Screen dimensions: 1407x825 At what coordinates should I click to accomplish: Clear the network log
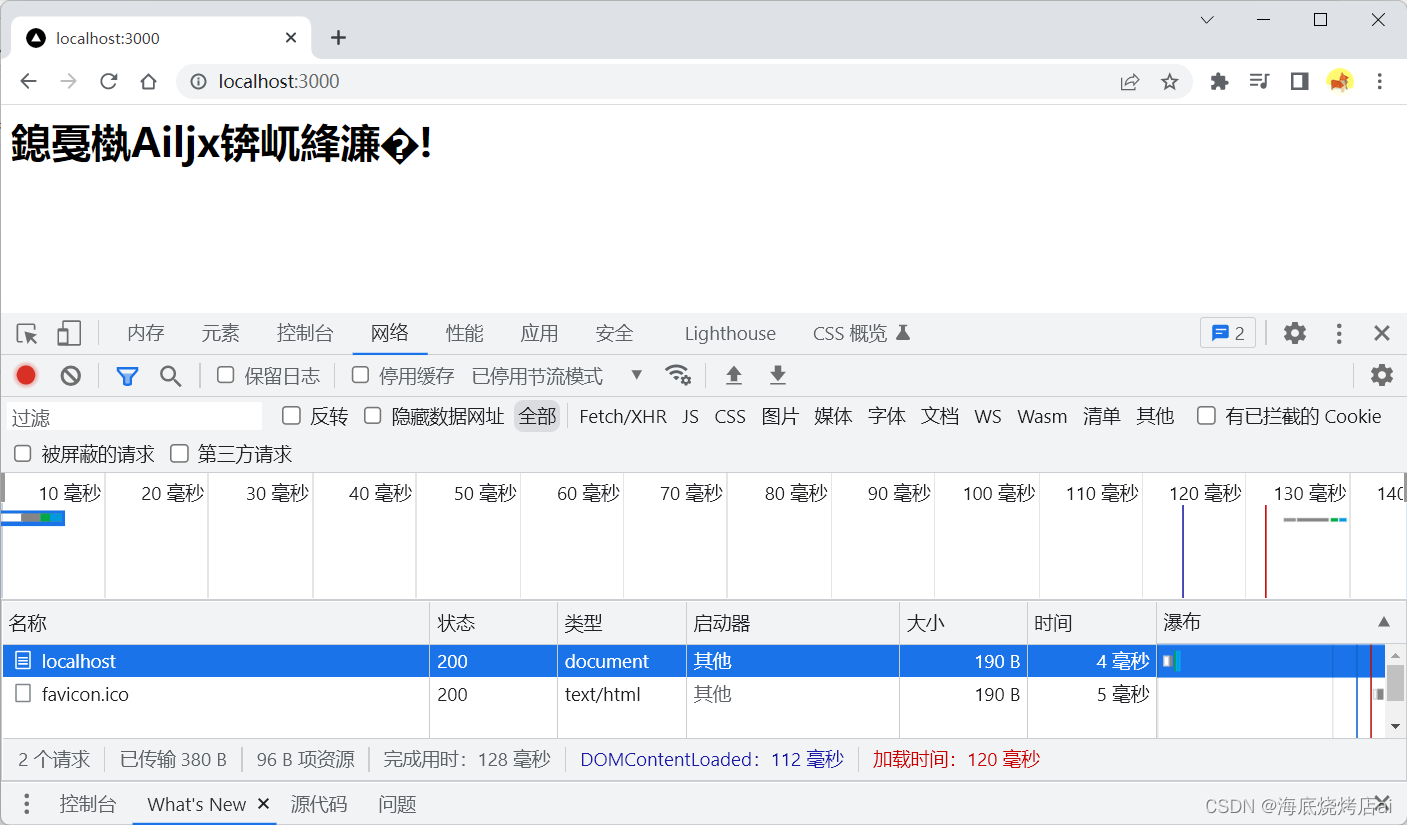click(70, 376)
